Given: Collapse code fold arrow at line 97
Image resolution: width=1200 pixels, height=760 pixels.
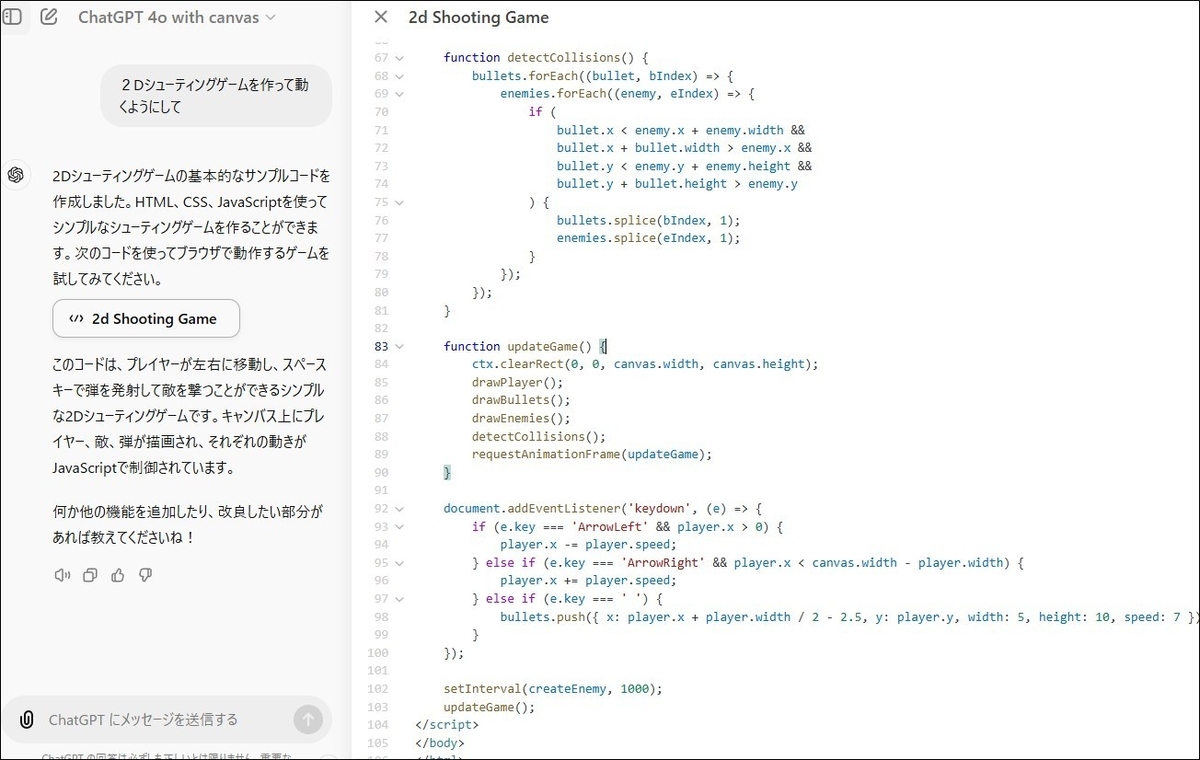Looking at the screenshot, I should pyautogui.click(x=399, y=598).
